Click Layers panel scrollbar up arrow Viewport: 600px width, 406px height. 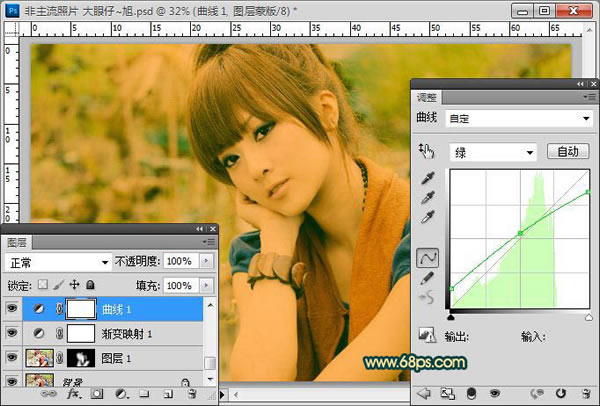tap(210, 305)
